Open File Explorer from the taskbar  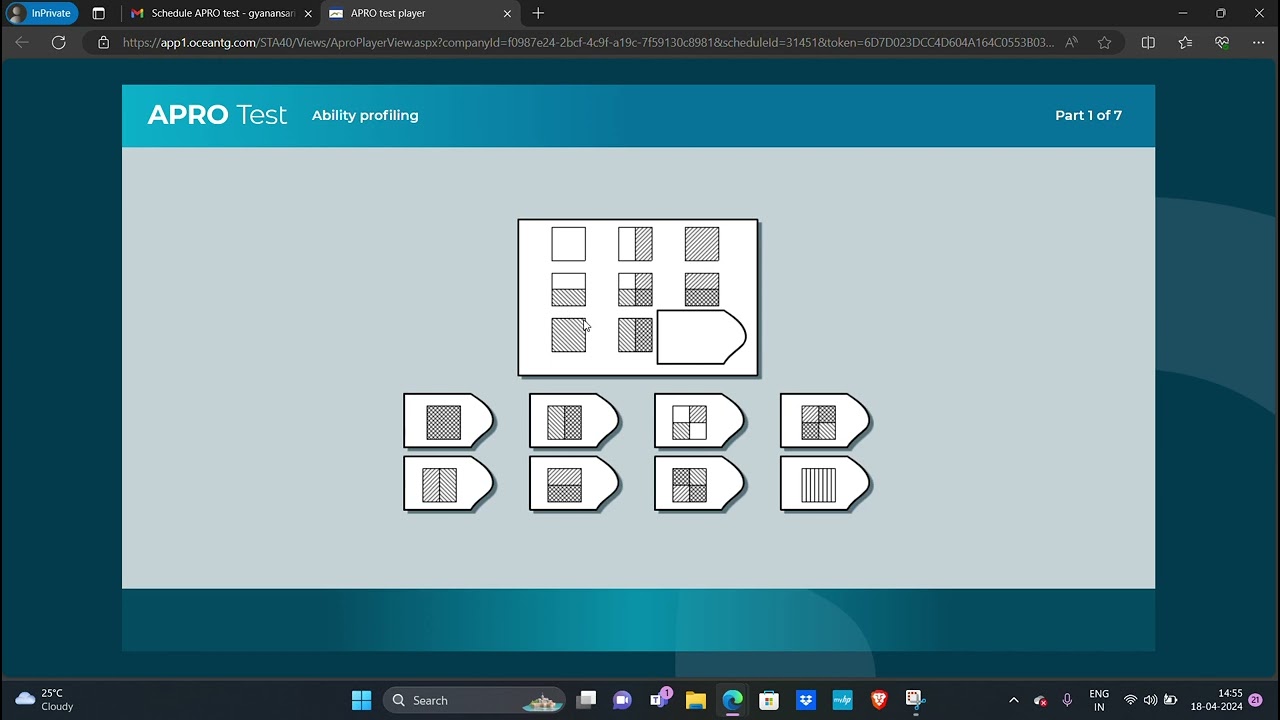click(696, 700)
